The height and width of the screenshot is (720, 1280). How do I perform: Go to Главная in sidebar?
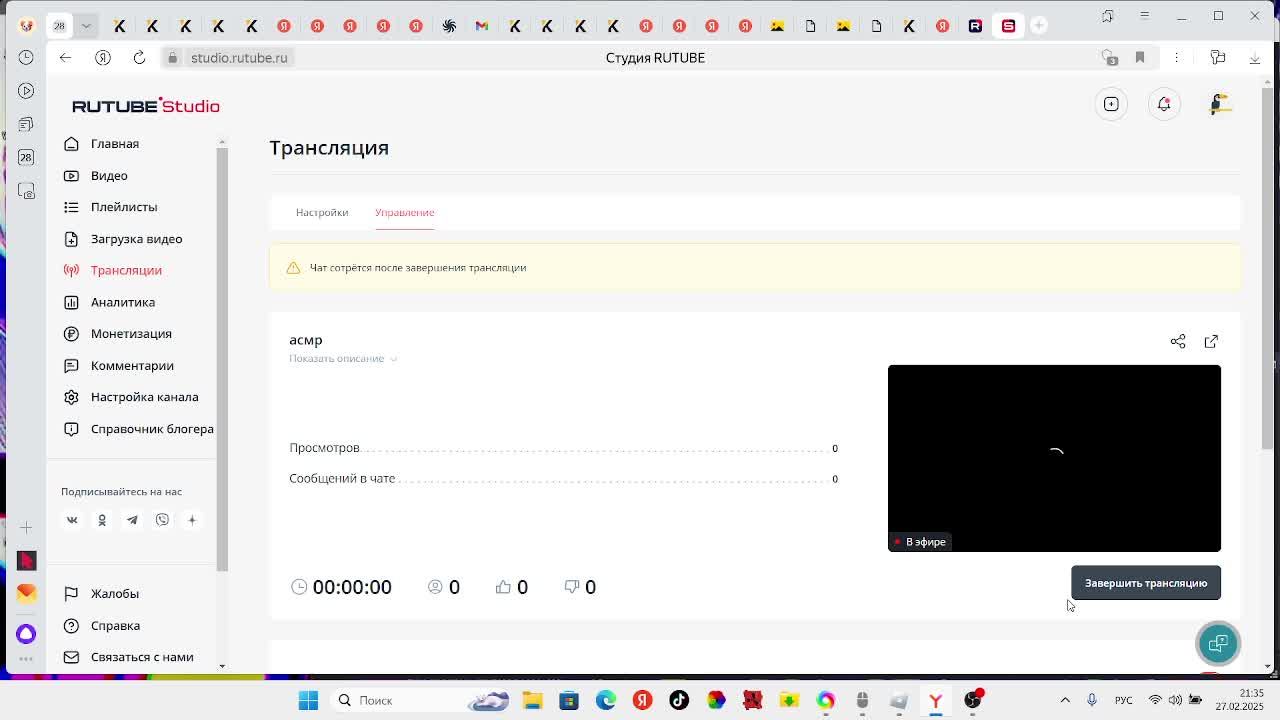pos(101,144)
